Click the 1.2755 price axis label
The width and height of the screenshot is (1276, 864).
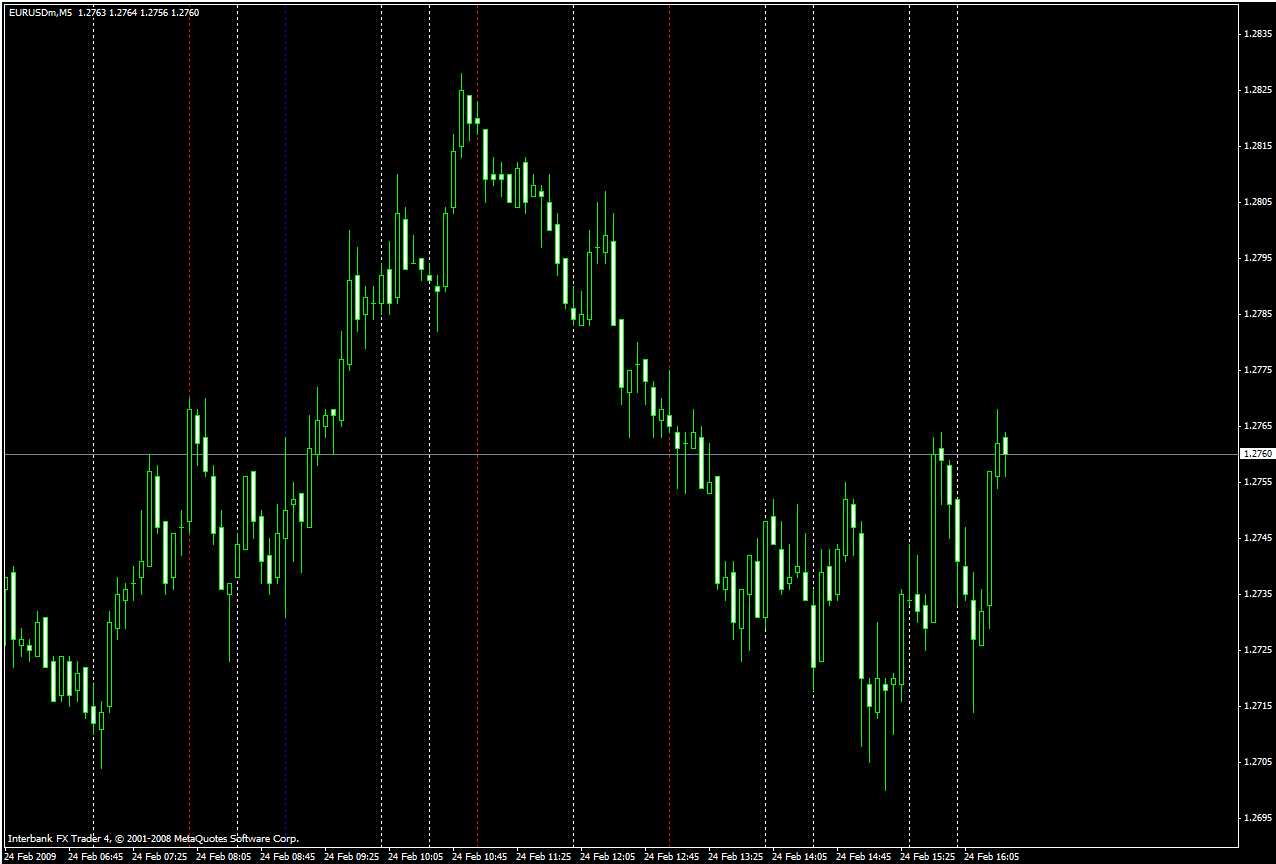[1256, 482]
